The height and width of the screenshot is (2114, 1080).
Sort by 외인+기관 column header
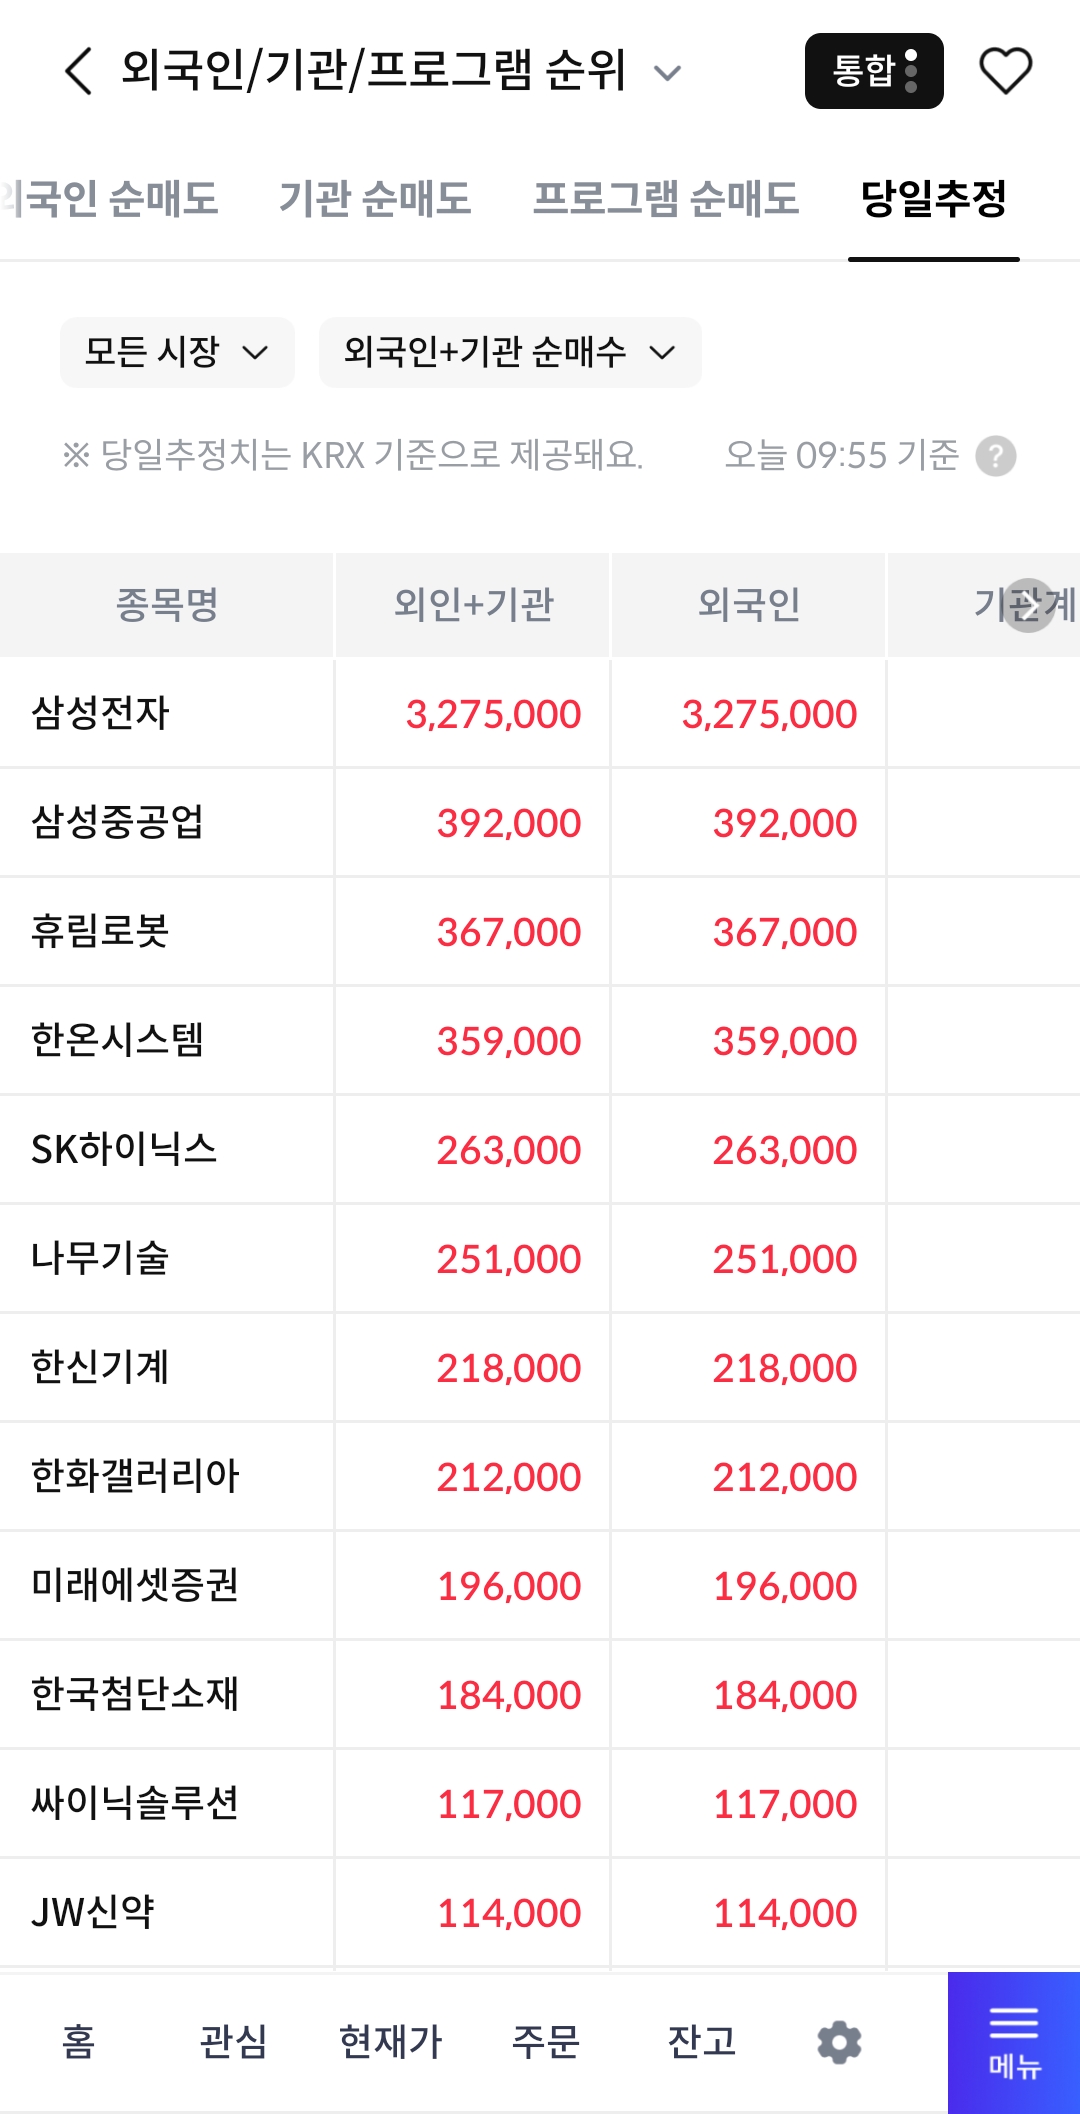coord(473,605)
